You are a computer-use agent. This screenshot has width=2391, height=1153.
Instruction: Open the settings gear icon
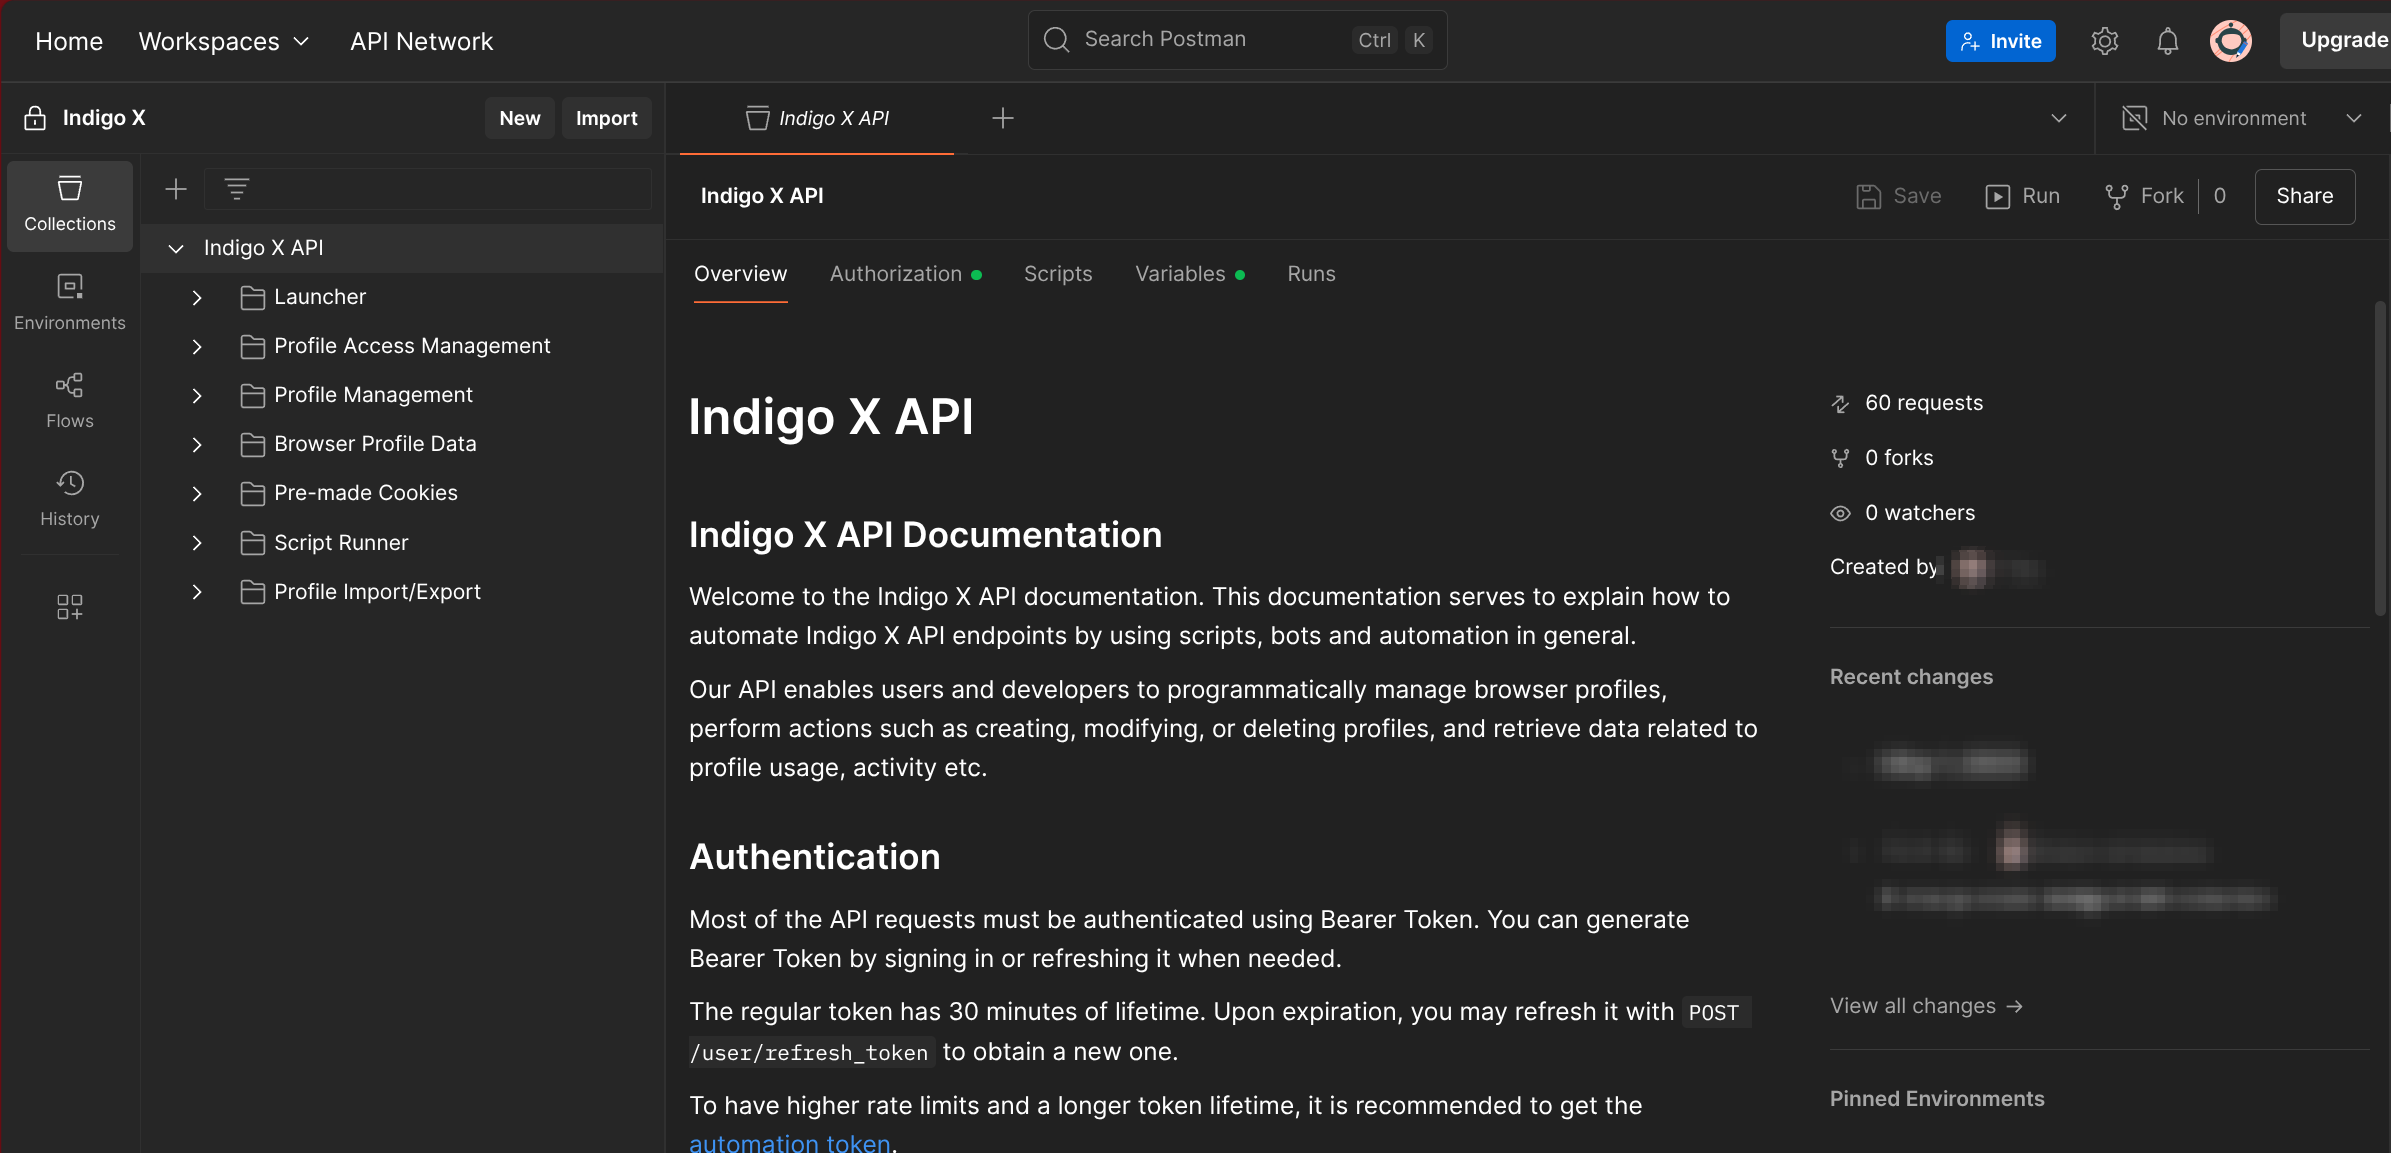[2104, 41]
